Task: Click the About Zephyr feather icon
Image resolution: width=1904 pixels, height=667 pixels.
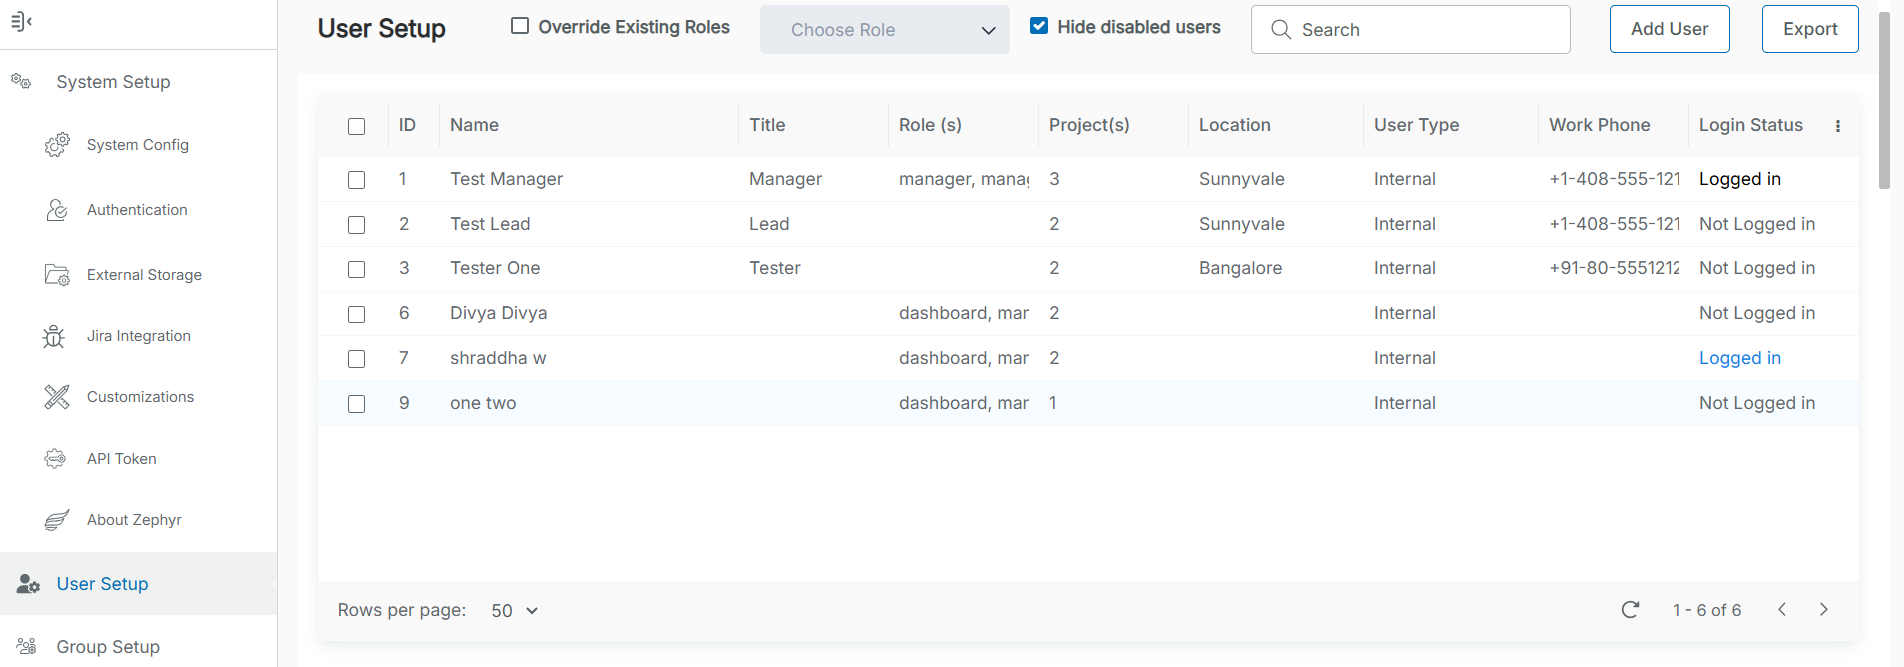Action: [57, 520]
